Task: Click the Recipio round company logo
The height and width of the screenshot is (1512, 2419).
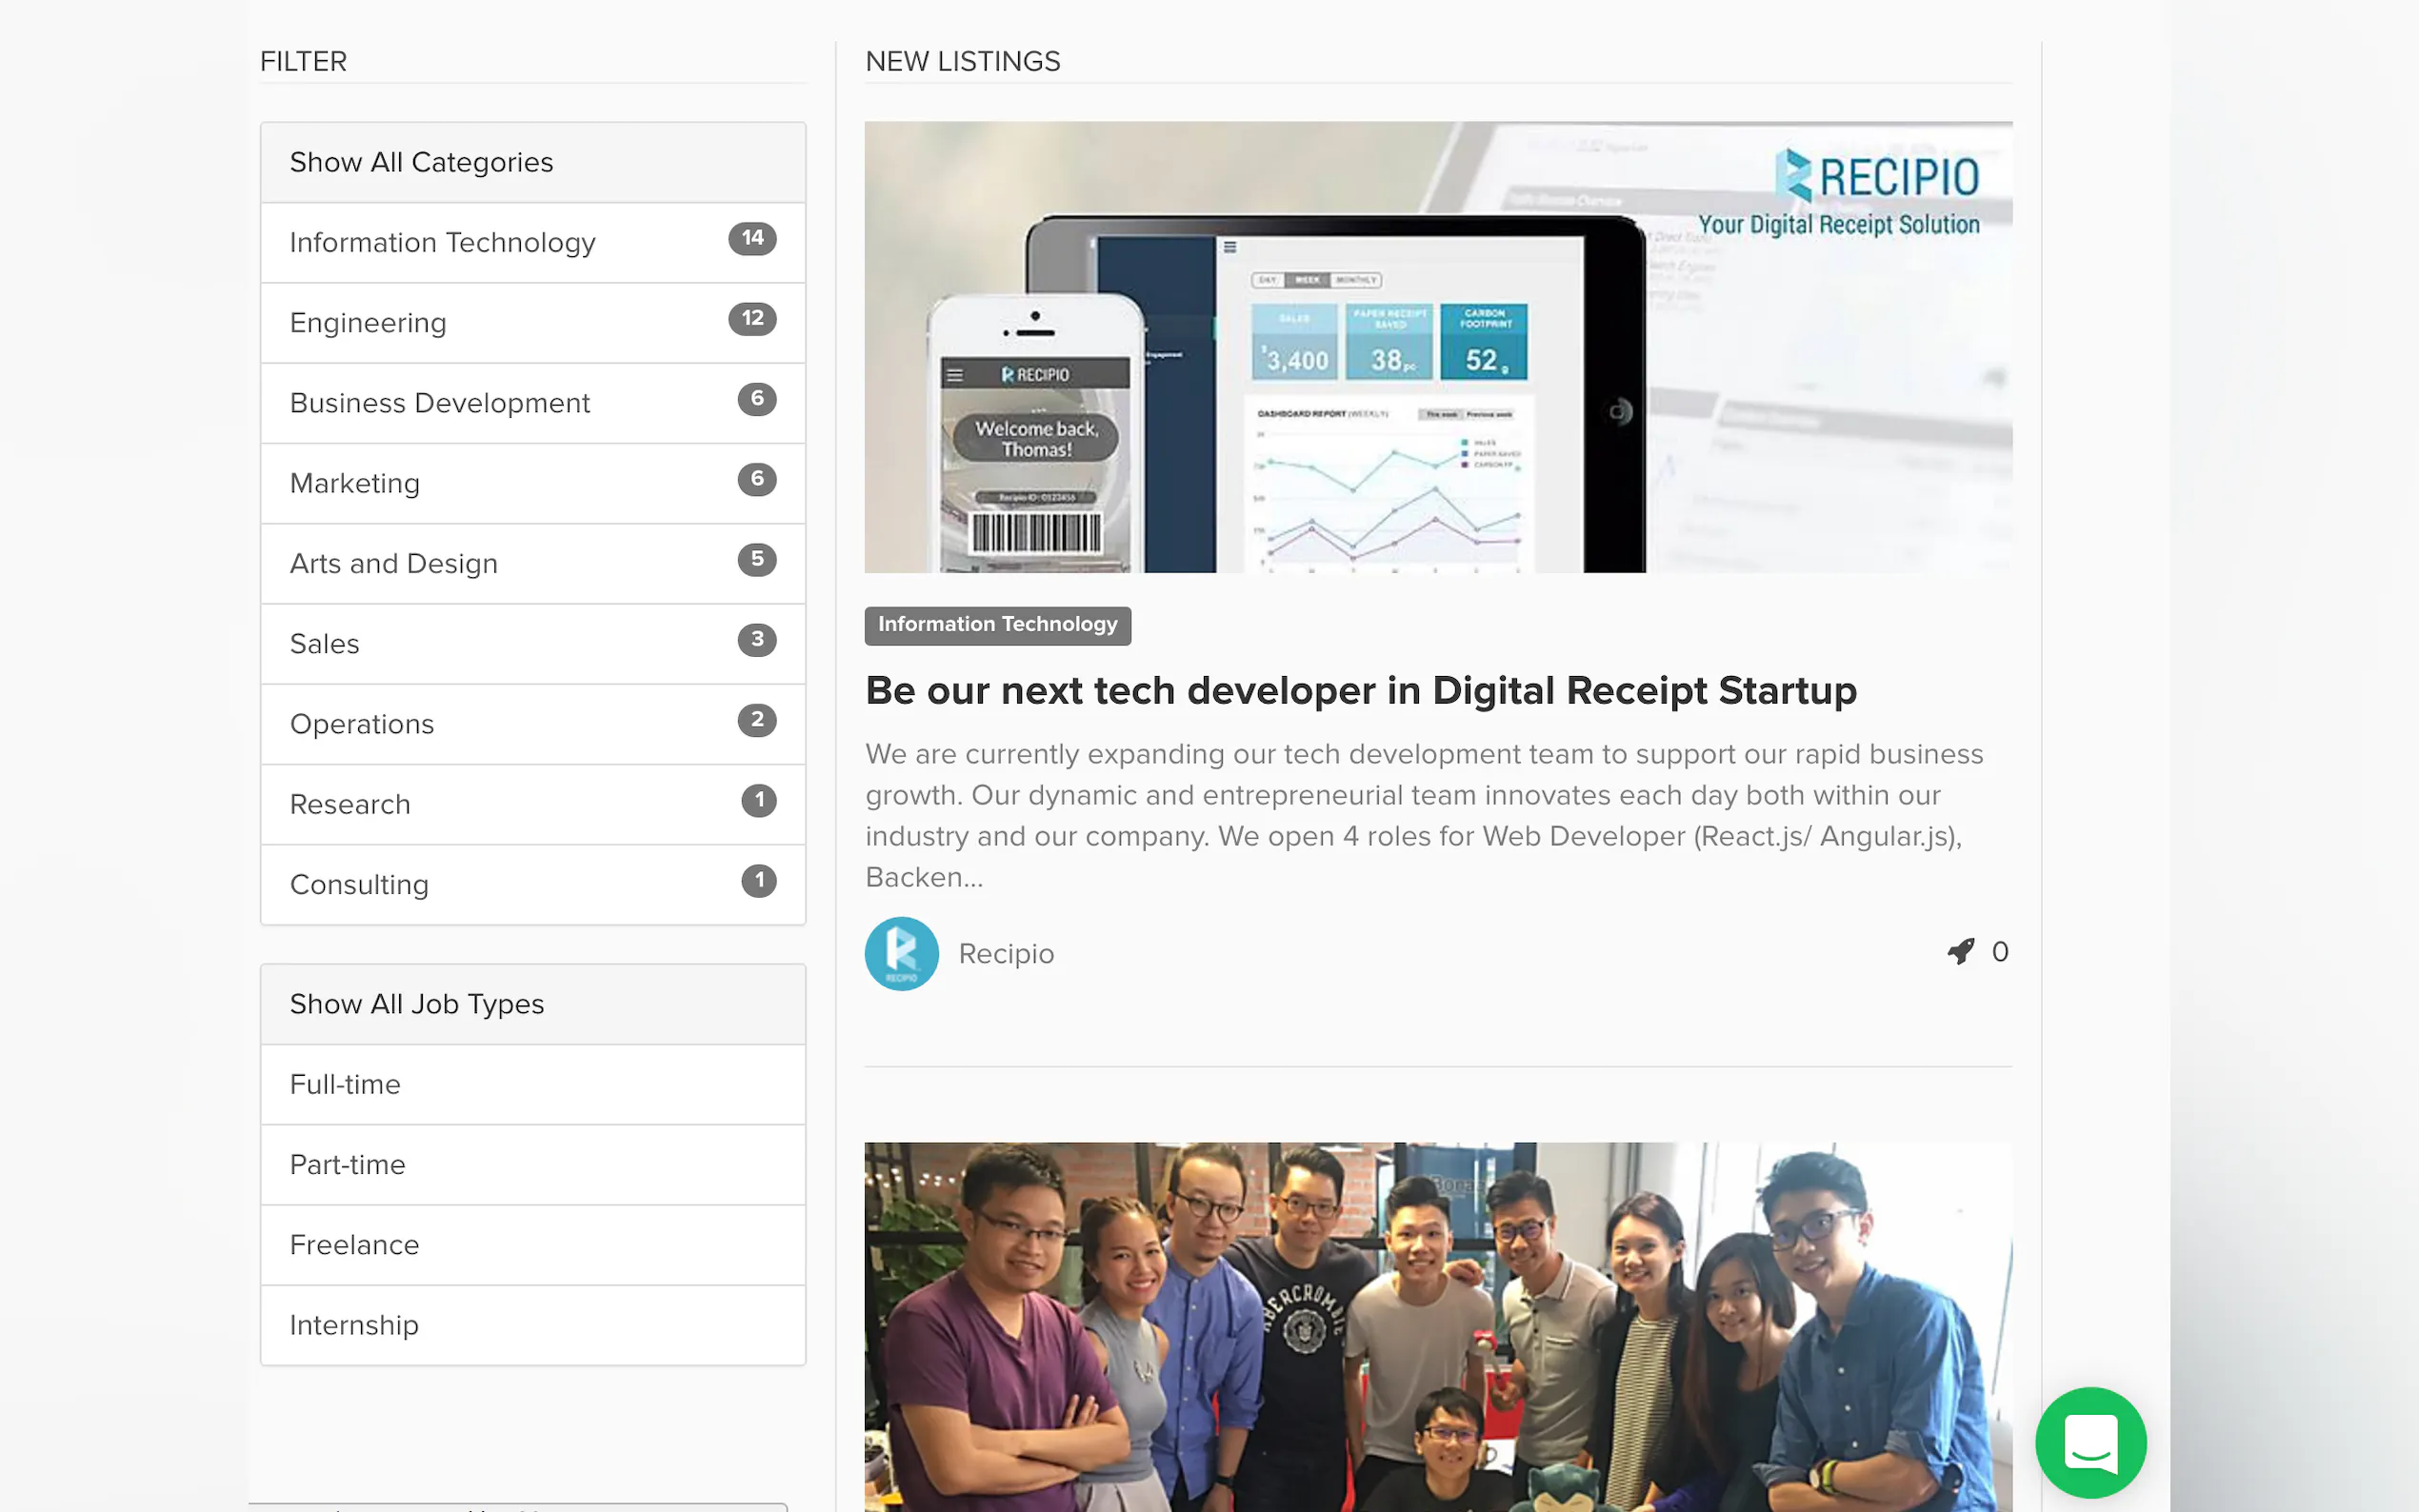Action: (901, 953)
